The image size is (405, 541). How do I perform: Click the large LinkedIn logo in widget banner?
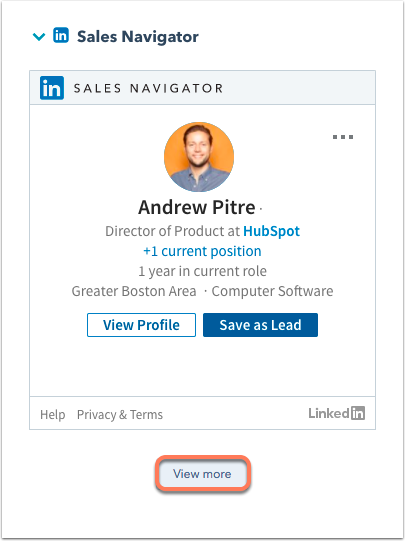(x=52, y=88)
